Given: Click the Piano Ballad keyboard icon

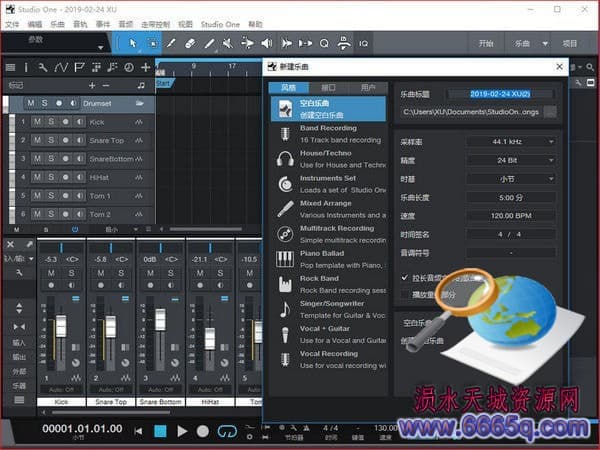Looking at the screenshot, I should (x=285, y=259).
